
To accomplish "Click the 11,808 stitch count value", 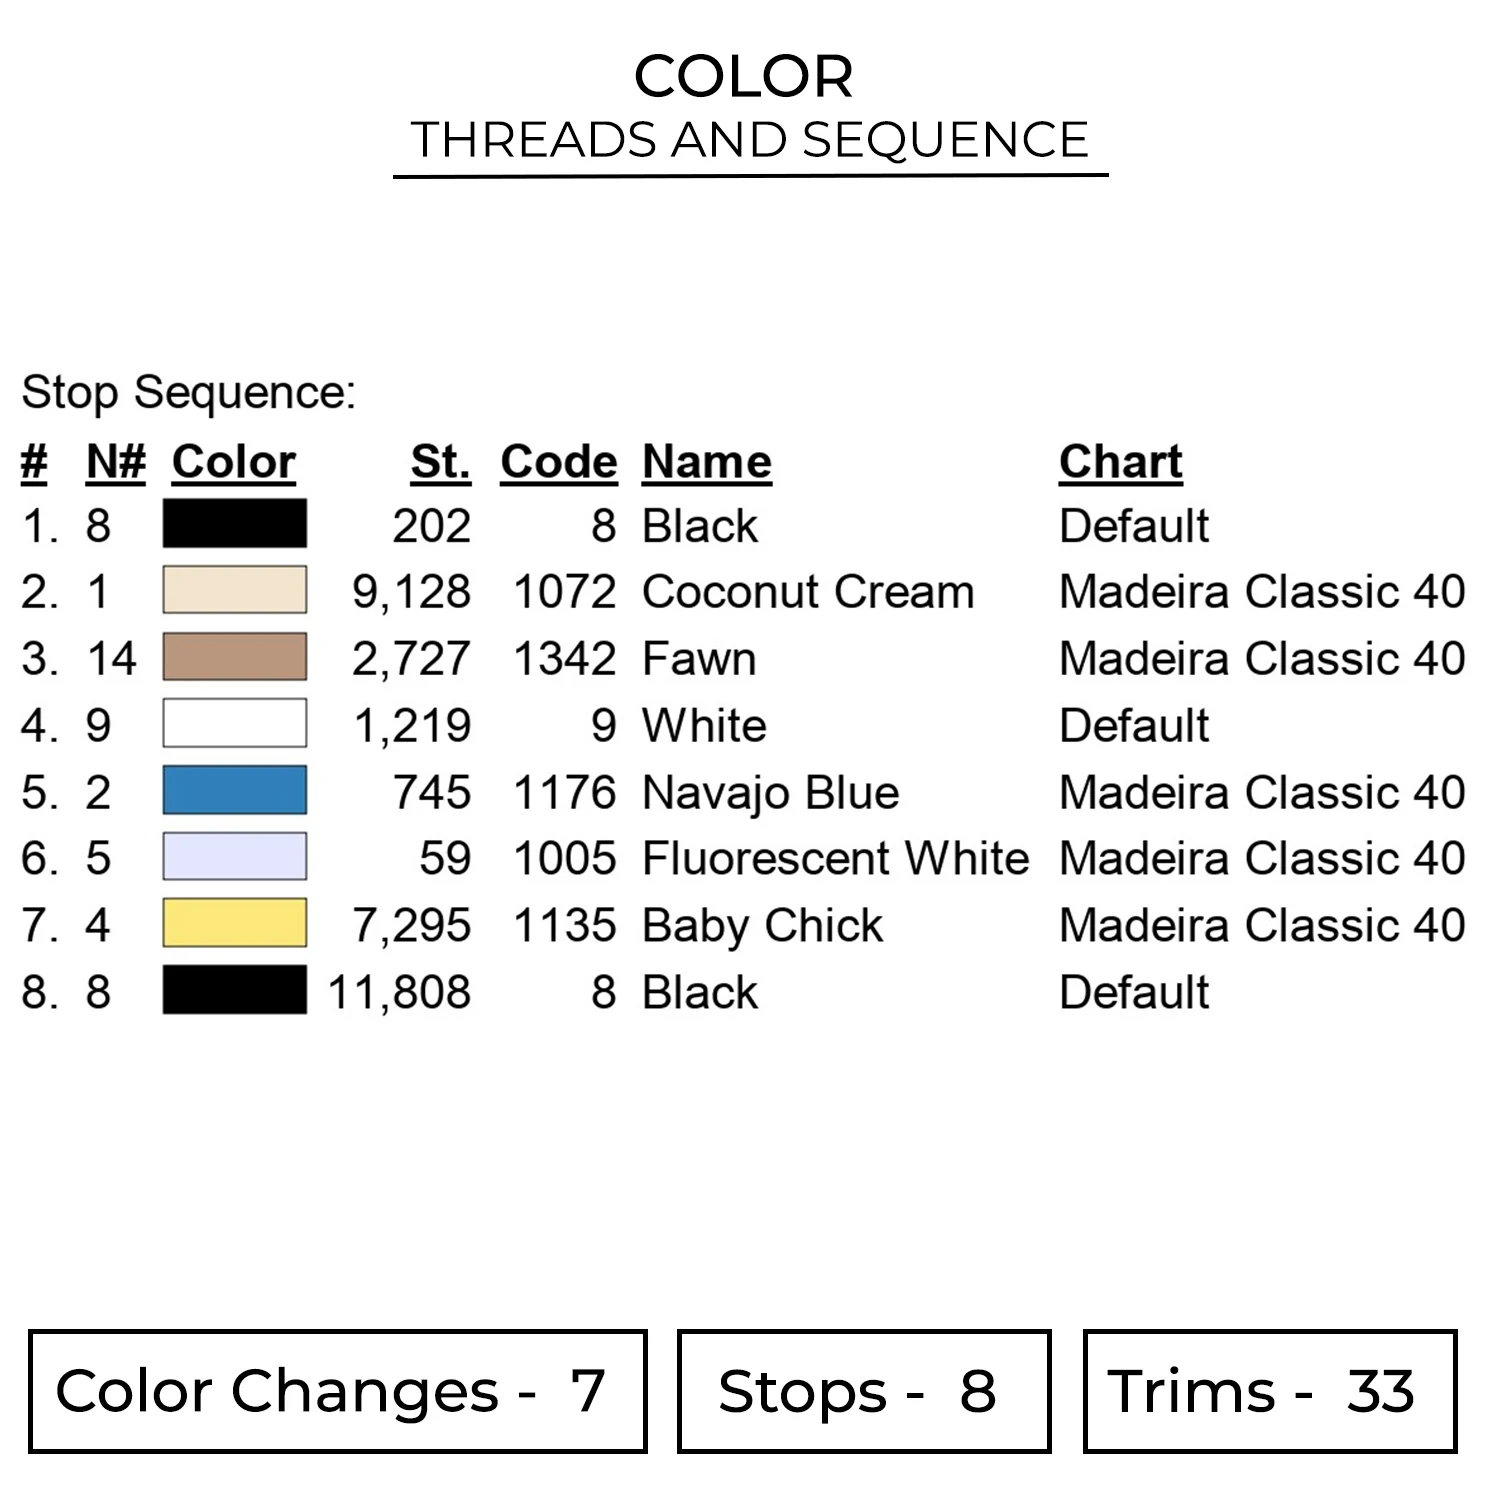I will tap(400, 992).
